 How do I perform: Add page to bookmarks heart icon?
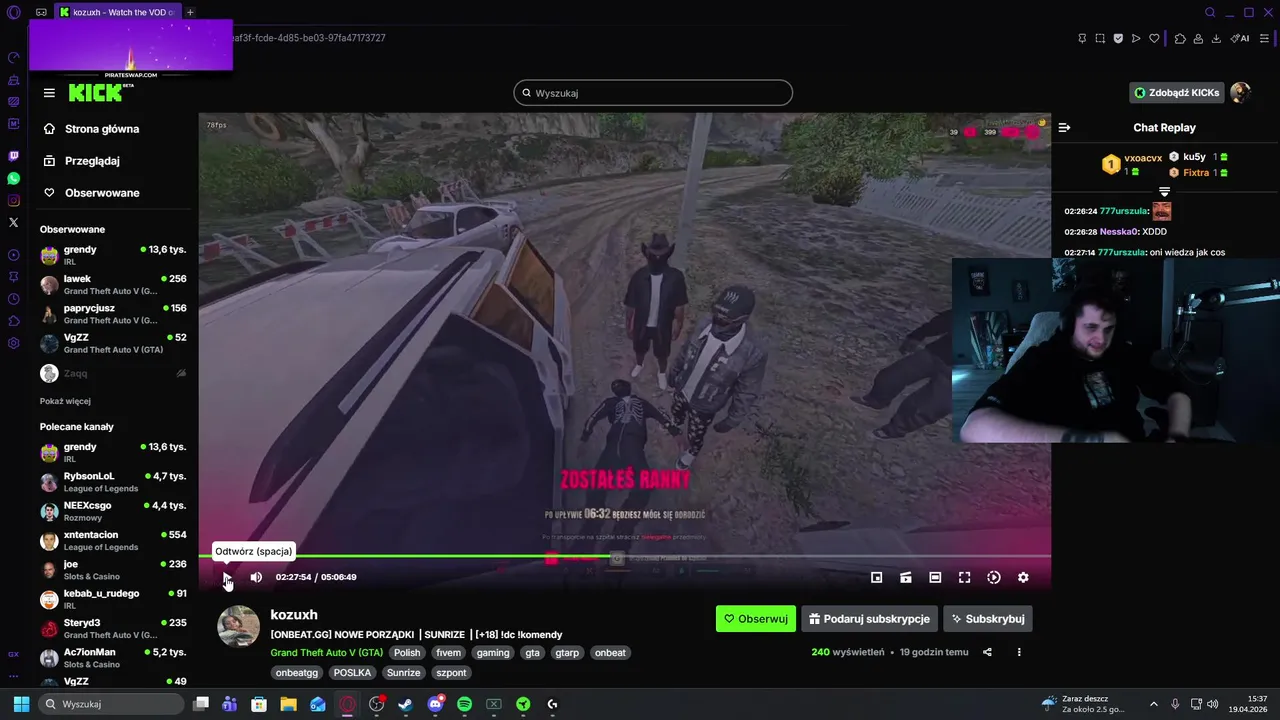pos(1154,38)
